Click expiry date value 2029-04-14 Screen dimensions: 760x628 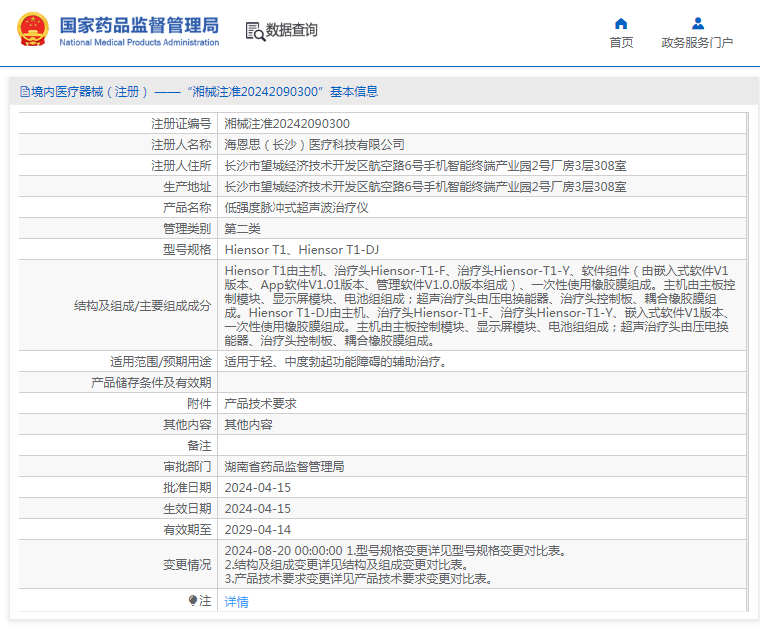257,530
